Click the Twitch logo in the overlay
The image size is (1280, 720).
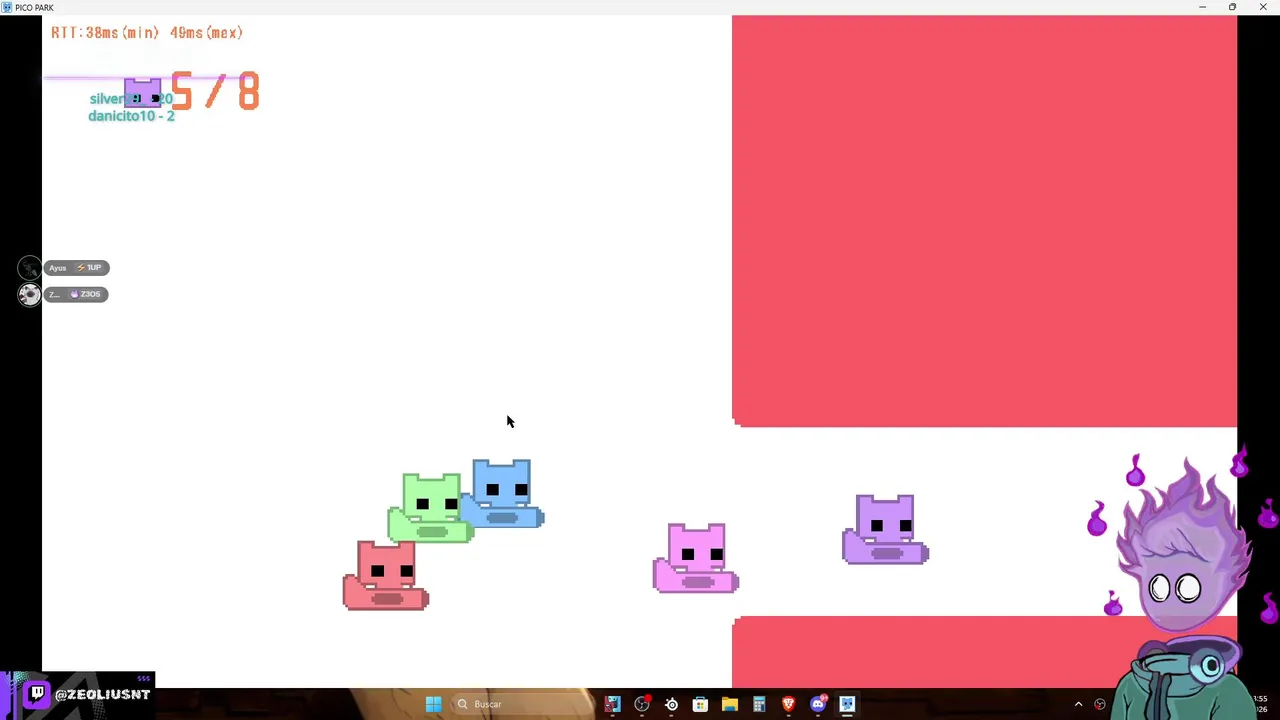[x=37, y=693]
